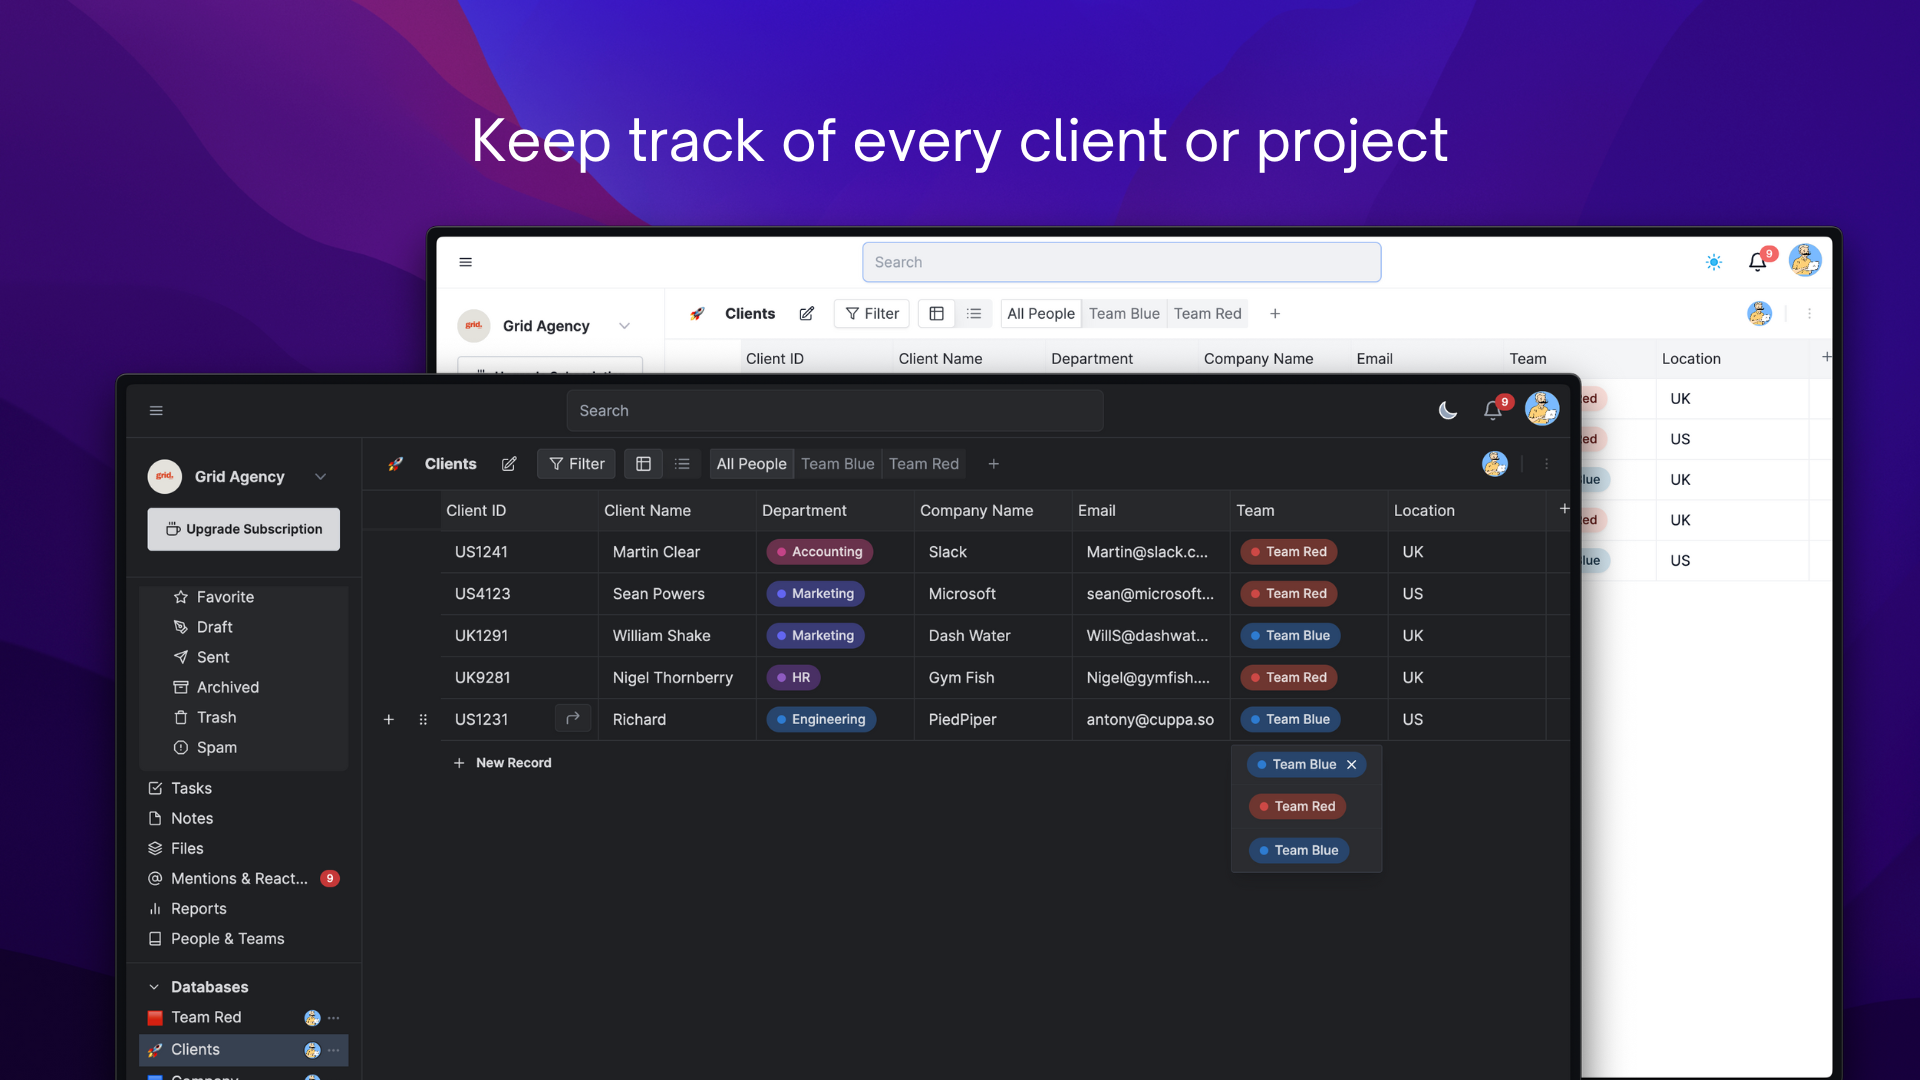
Task: Open Filter options
Action: tap(576, 464)
